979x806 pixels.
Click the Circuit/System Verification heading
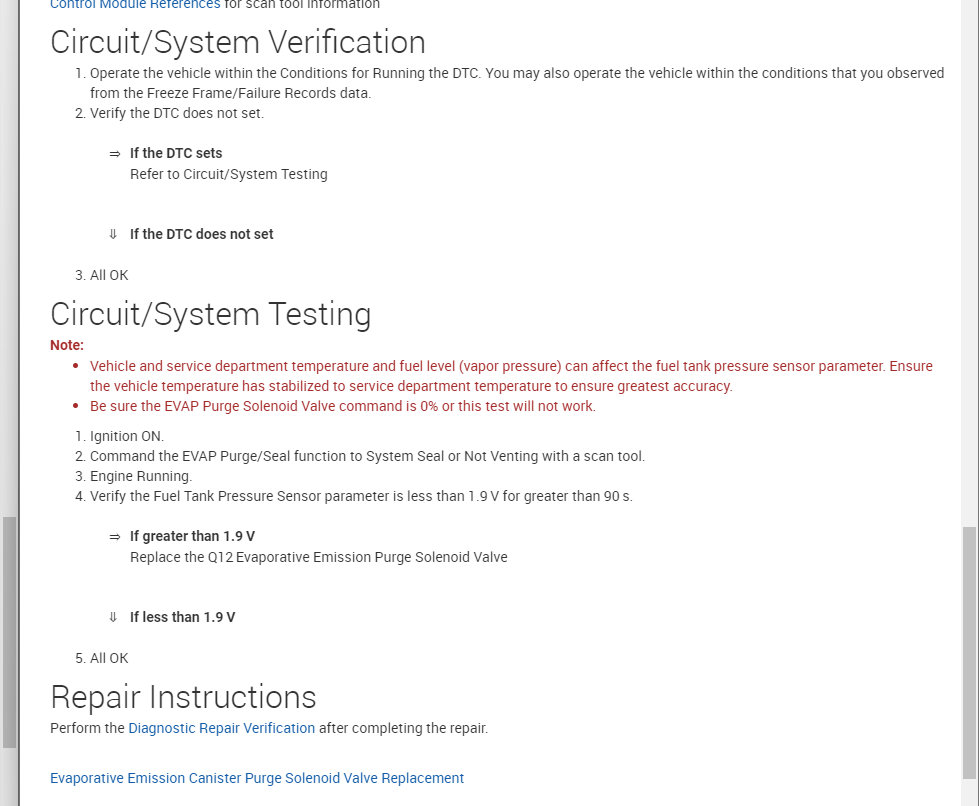pyautogui.click(x=238, y=43)
